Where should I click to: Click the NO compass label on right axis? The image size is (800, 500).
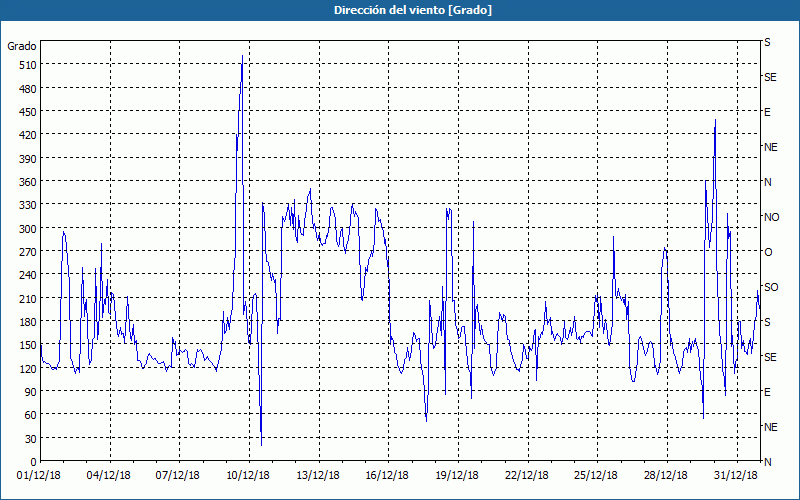[771, 217]
